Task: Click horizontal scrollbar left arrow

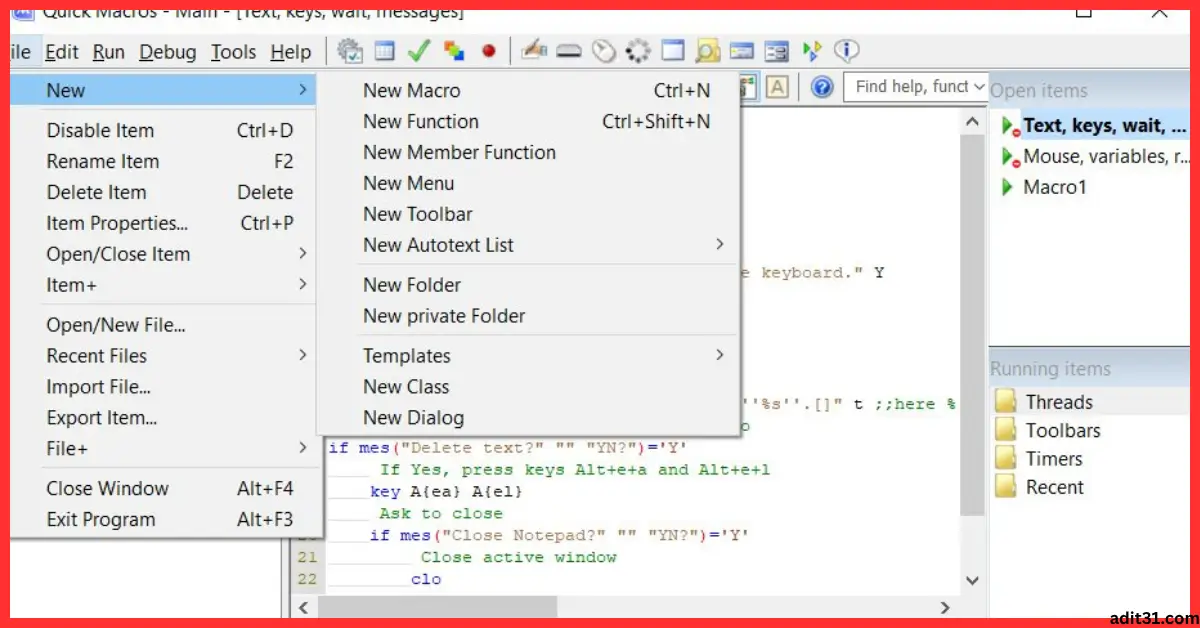Action: [x=304, y=607]
